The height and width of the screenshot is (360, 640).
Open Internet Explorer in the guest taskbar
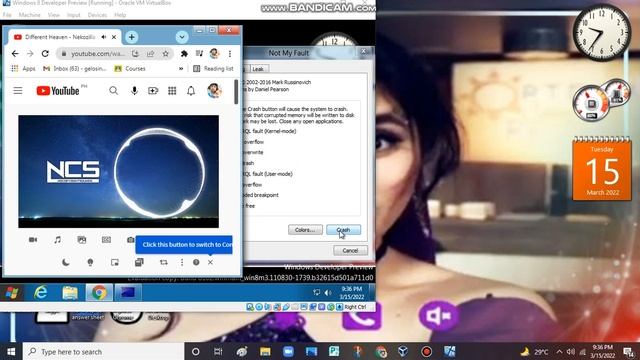[x=40, y=293]
